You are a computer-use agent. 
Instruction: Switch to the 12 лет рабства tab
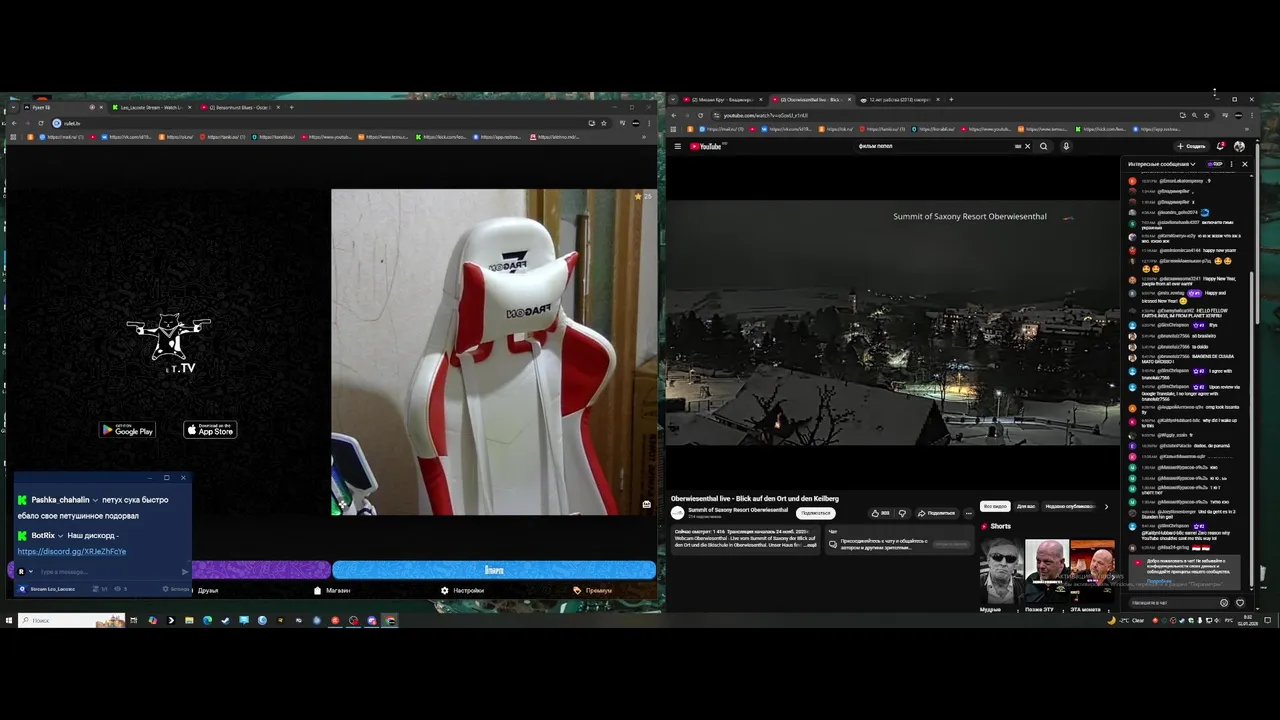[899, 99]
